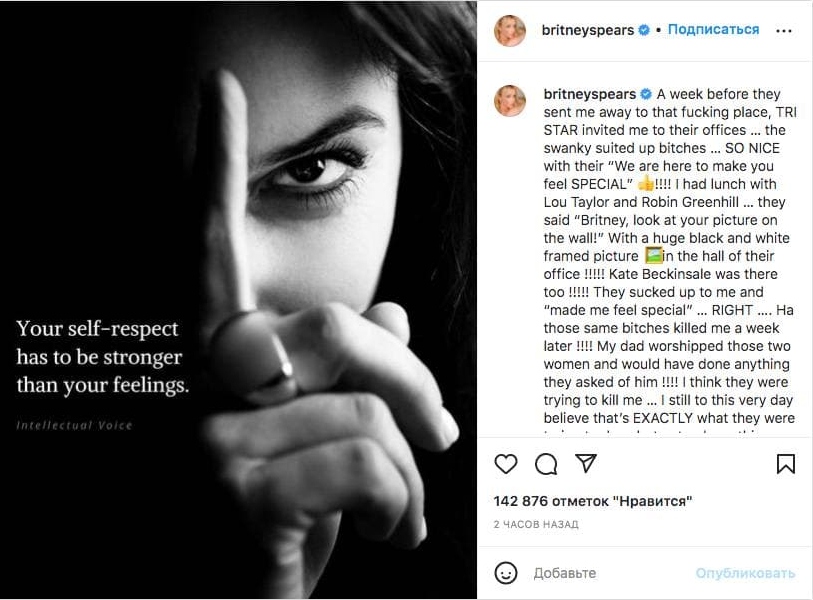Click the self-respect quote text on image
The image size is (813, 600).
point(102,356)
